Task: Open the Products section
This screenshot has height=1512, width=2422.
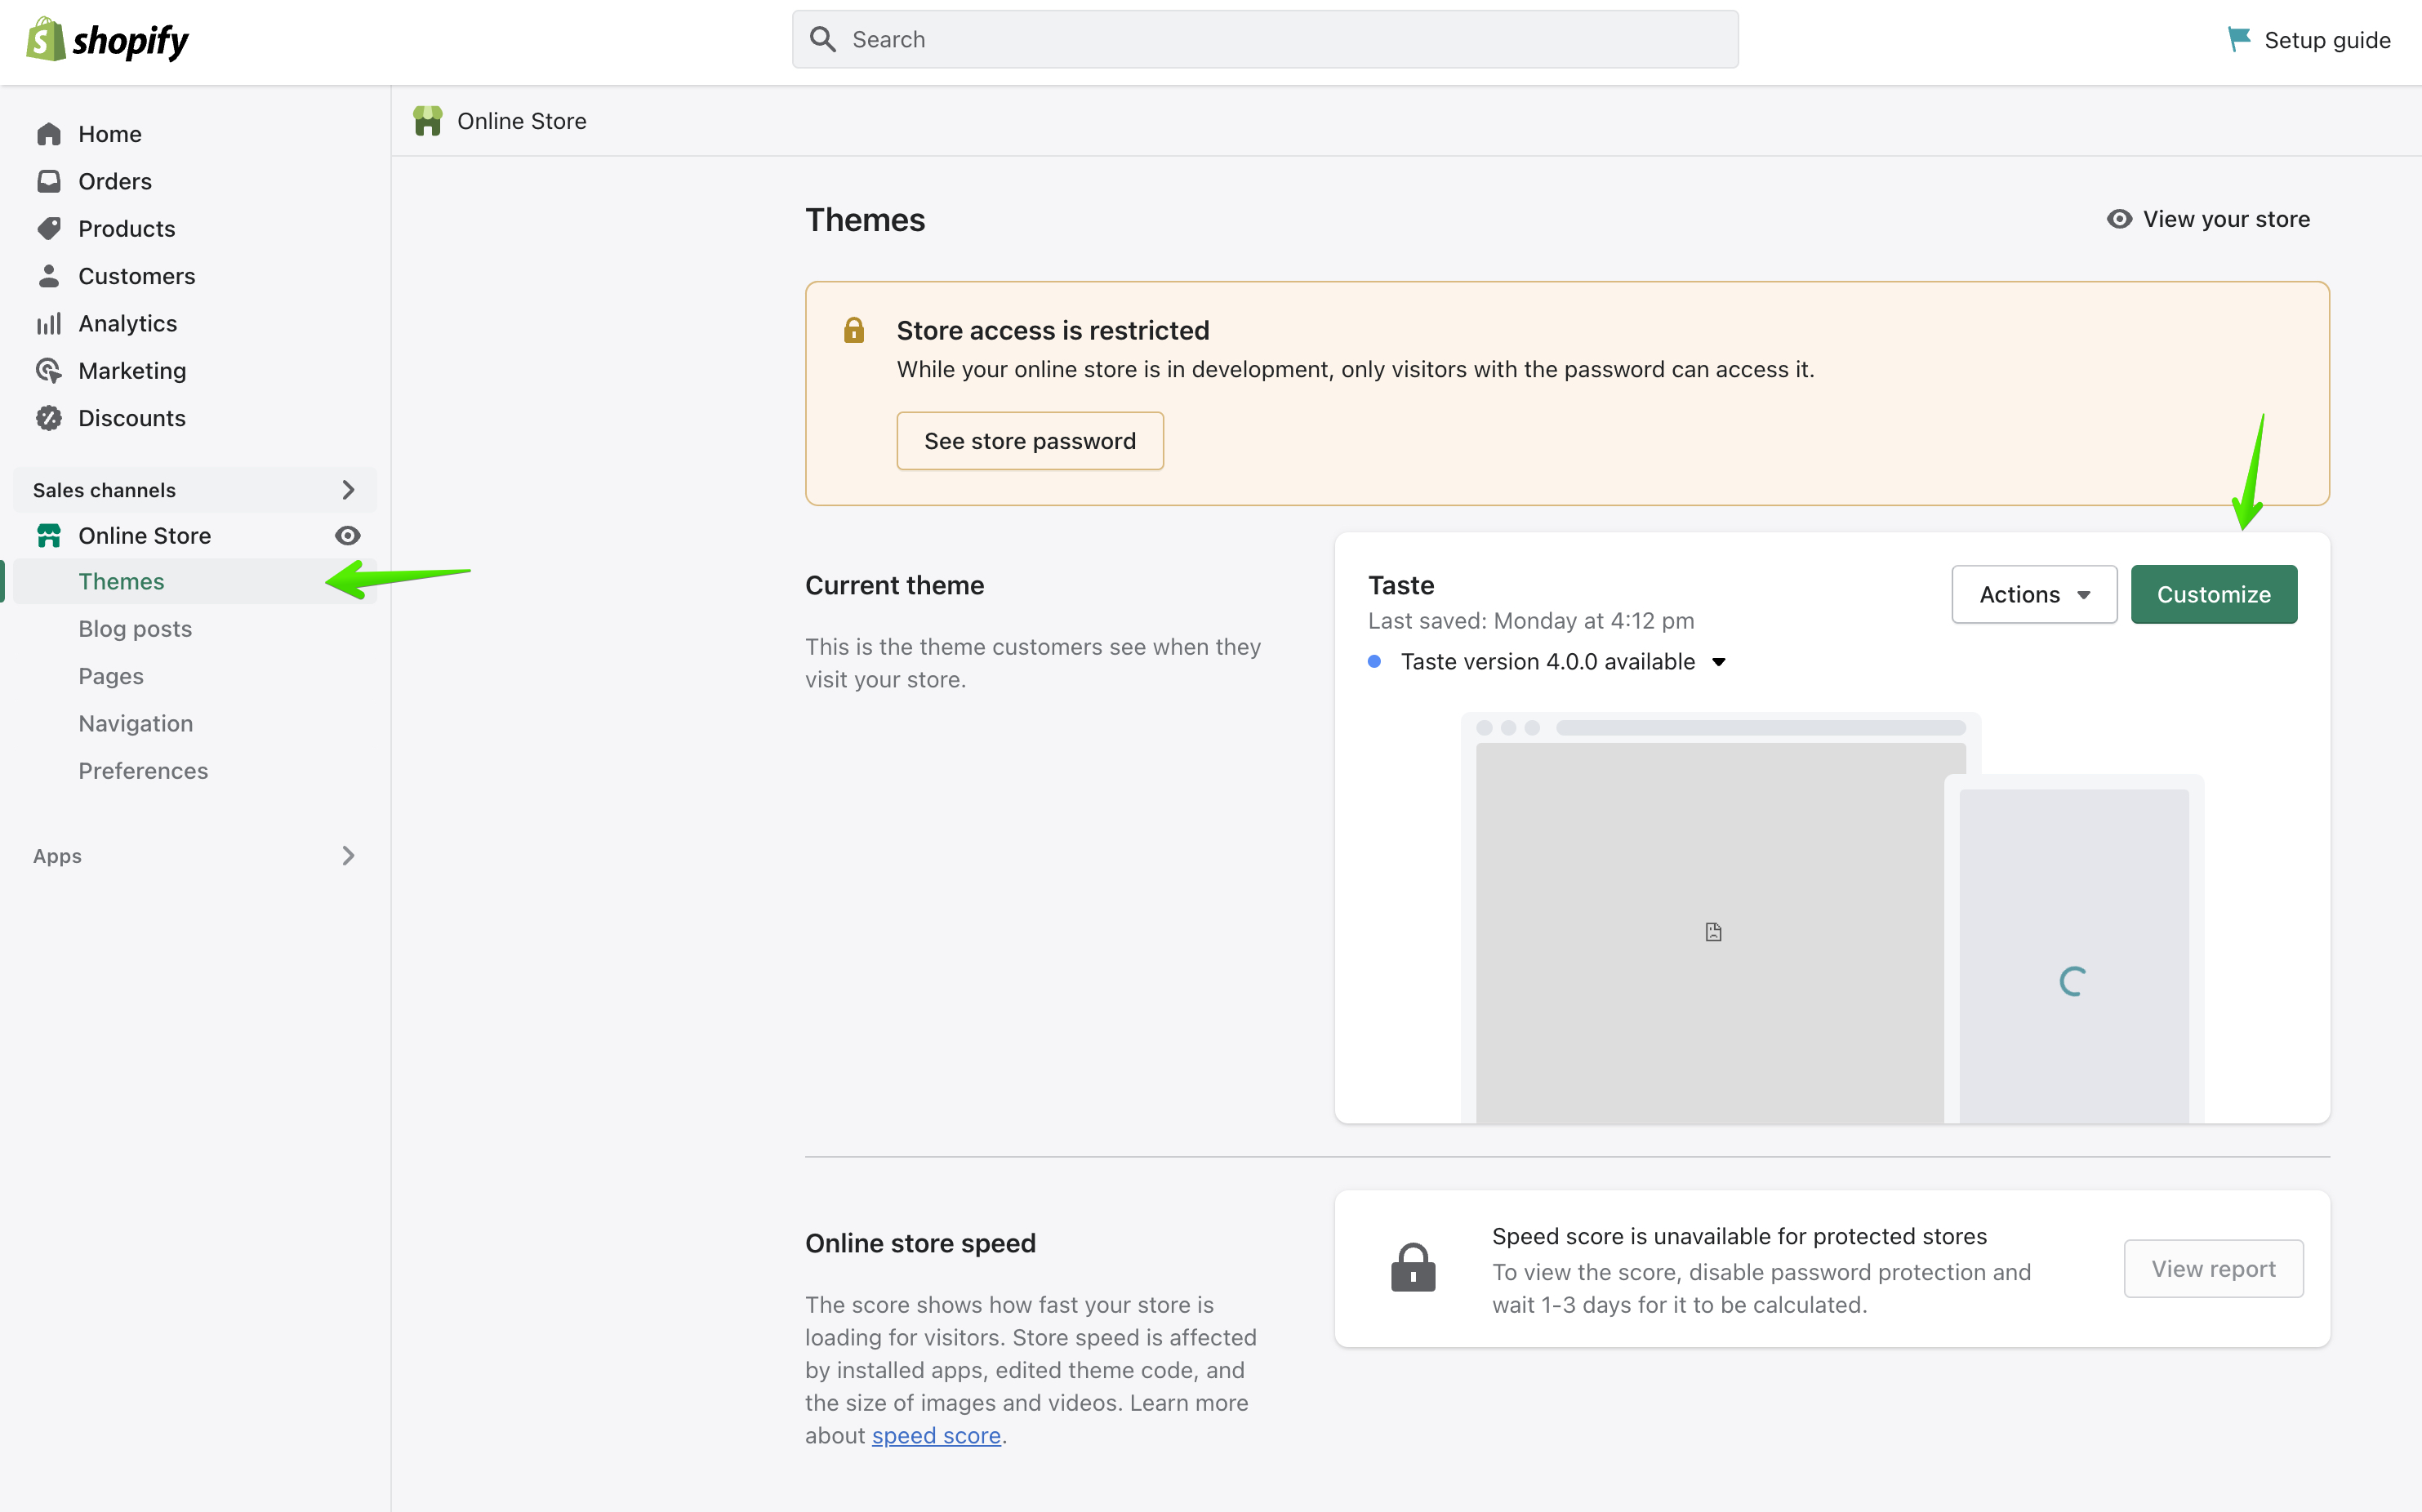Action: point(127,229)
